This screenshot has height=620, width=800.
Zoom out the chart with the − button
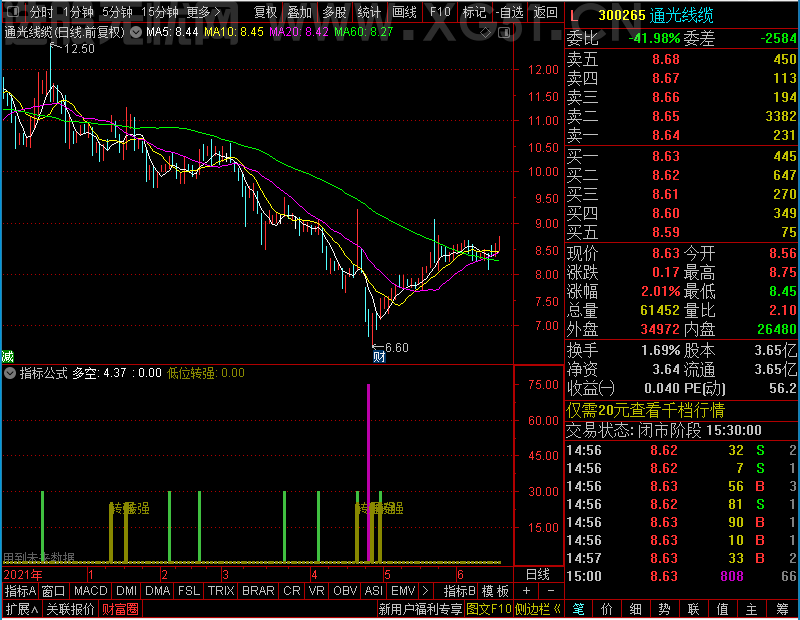[x=551, y=591]
